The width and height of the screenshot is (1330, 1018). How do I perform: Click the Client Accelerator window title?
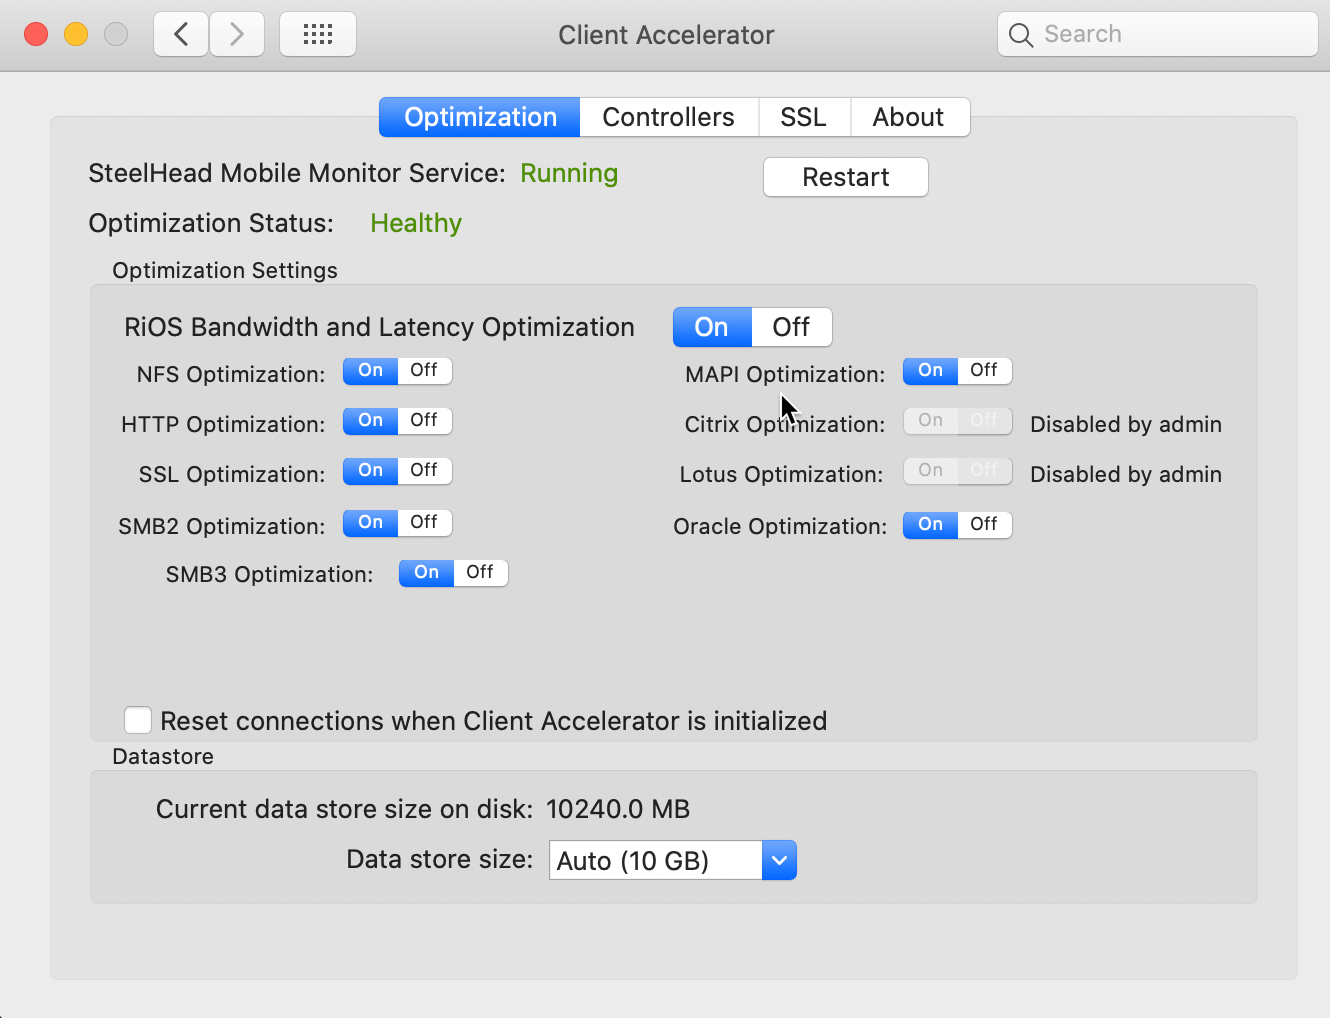[x=666, y=35]
